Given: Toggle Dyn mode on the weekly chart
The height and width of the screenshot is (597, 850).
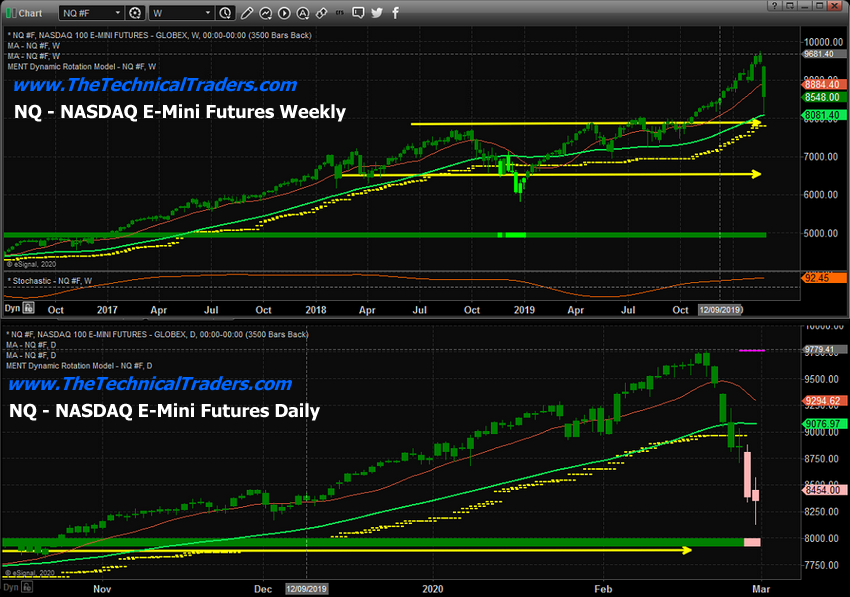Looking at the screenshot, I should [x=12, y=311].
